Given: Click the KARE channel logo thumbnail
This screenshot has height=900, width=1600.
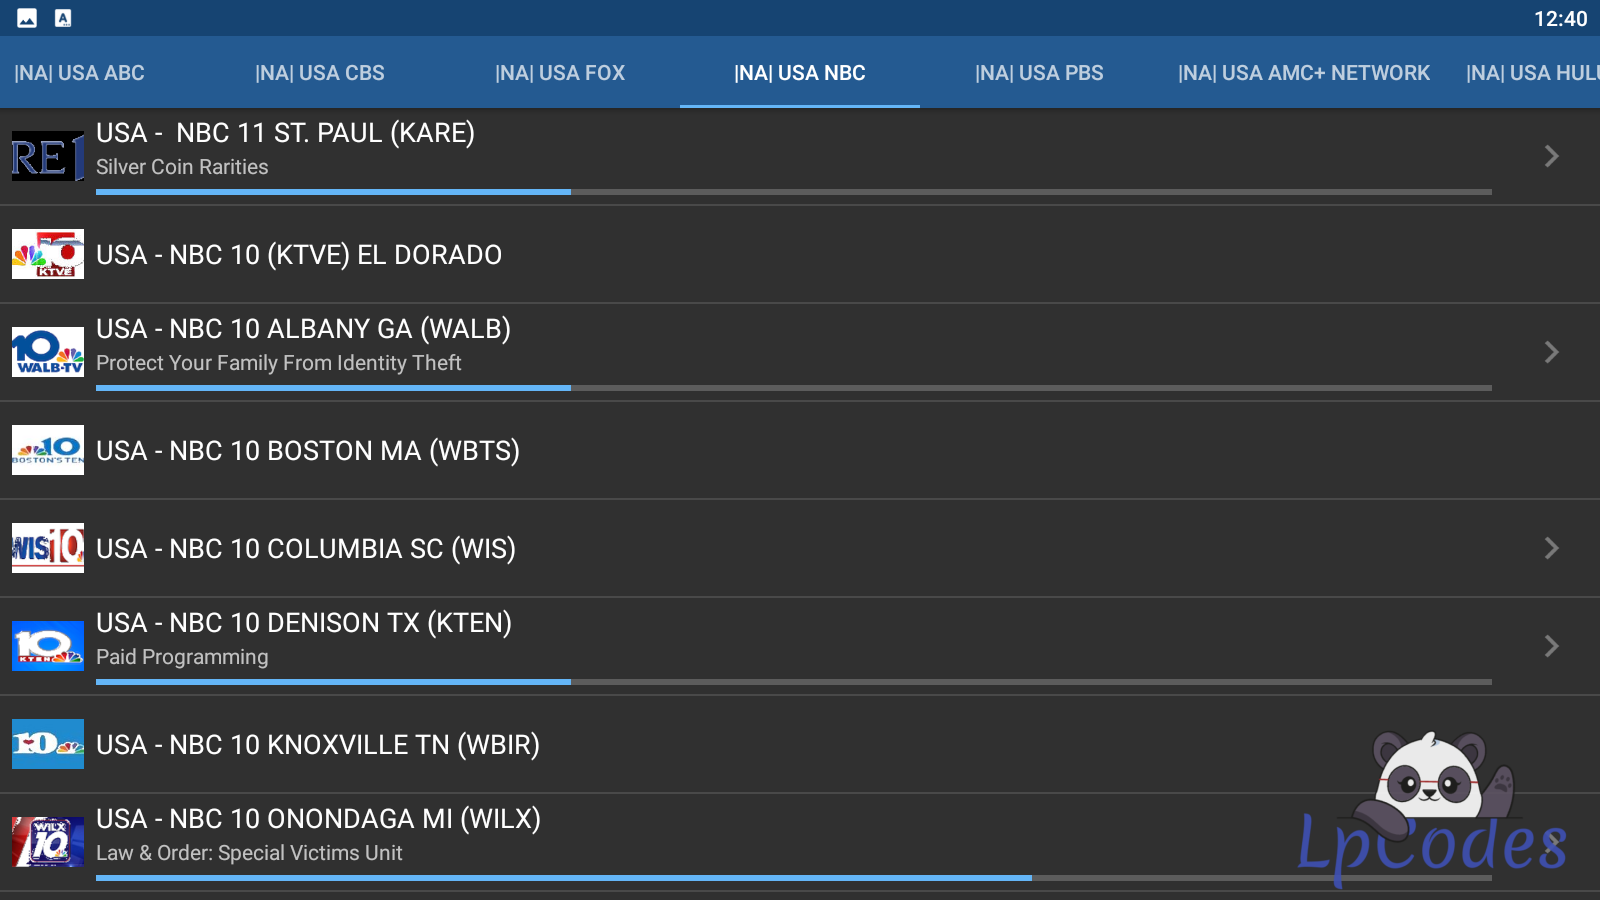Looking at the screenshot, I should (x=47, y=156).
